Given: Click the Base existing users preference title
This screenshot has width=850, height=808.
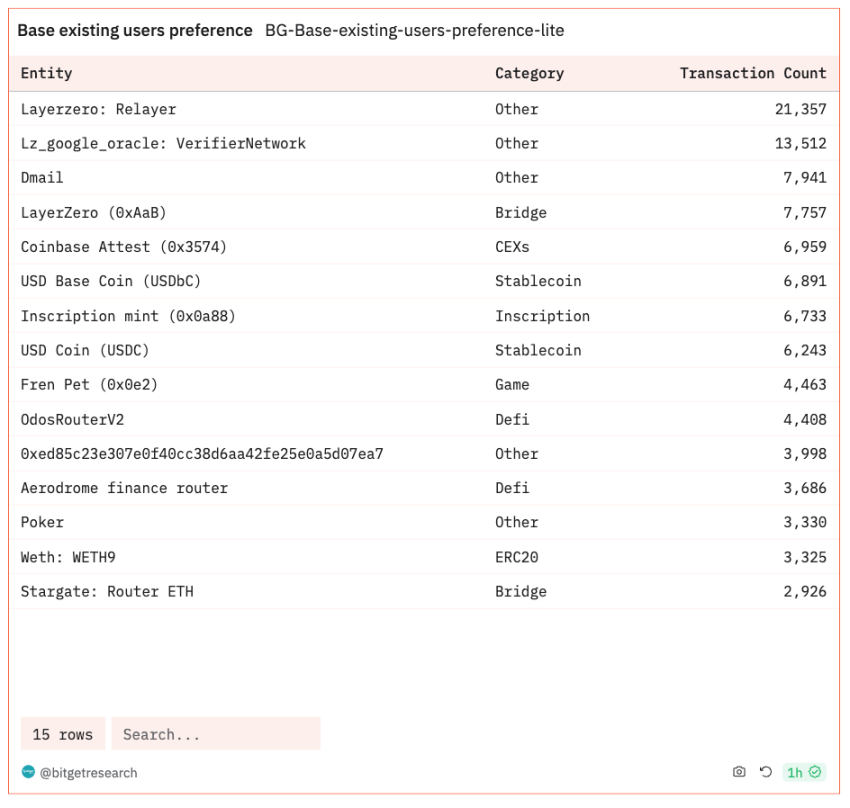Looking at the screenshot, I should 135,31.
